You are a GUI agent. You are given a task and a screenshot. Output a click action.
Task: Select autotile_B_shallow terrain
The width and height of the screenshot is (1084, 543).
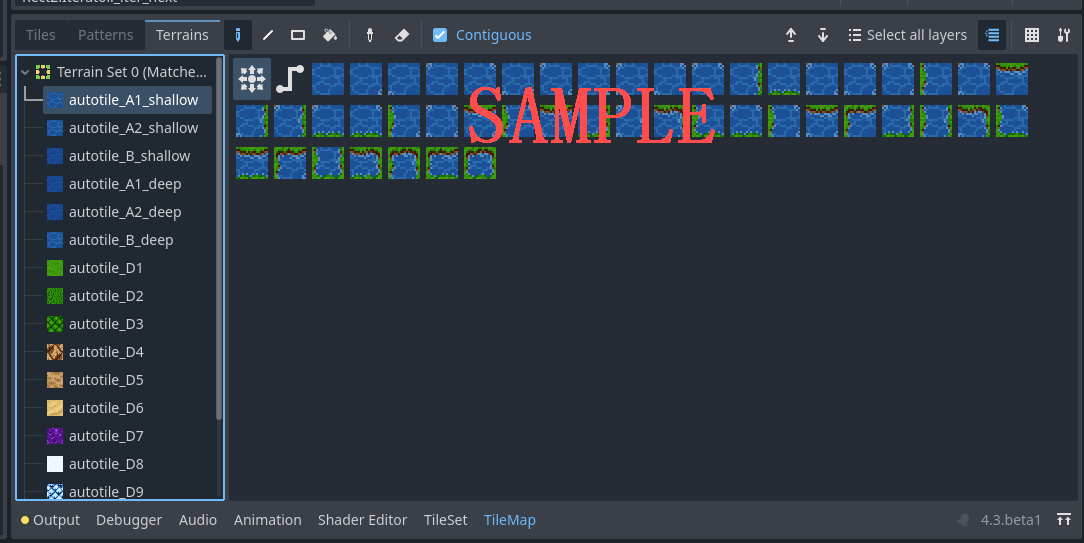tap(127, 156)
